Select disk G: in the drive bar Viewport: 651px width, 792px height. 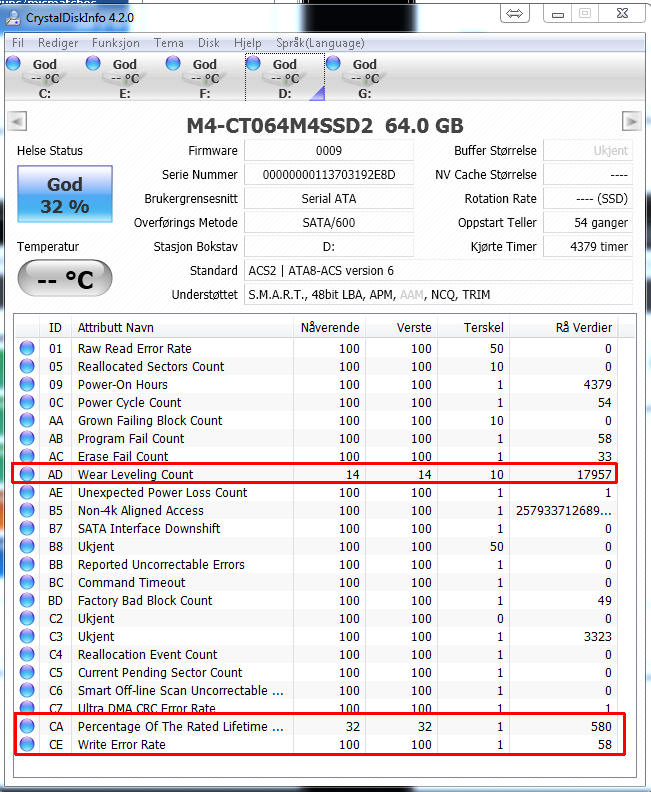pos(364,77)
